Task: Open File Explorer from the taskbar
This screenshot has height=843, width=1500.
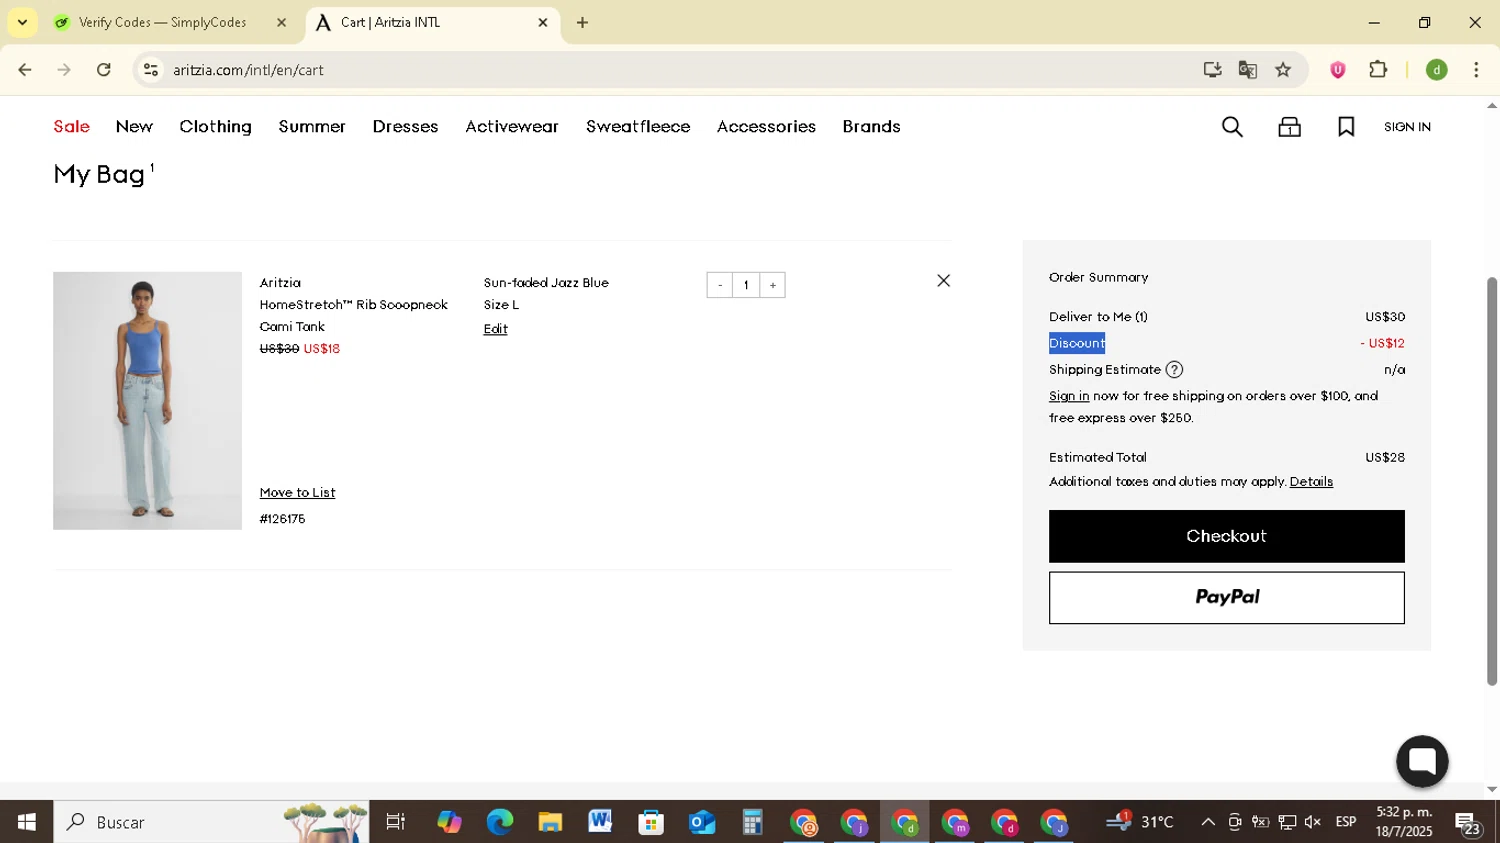Action: click(550, 822)
